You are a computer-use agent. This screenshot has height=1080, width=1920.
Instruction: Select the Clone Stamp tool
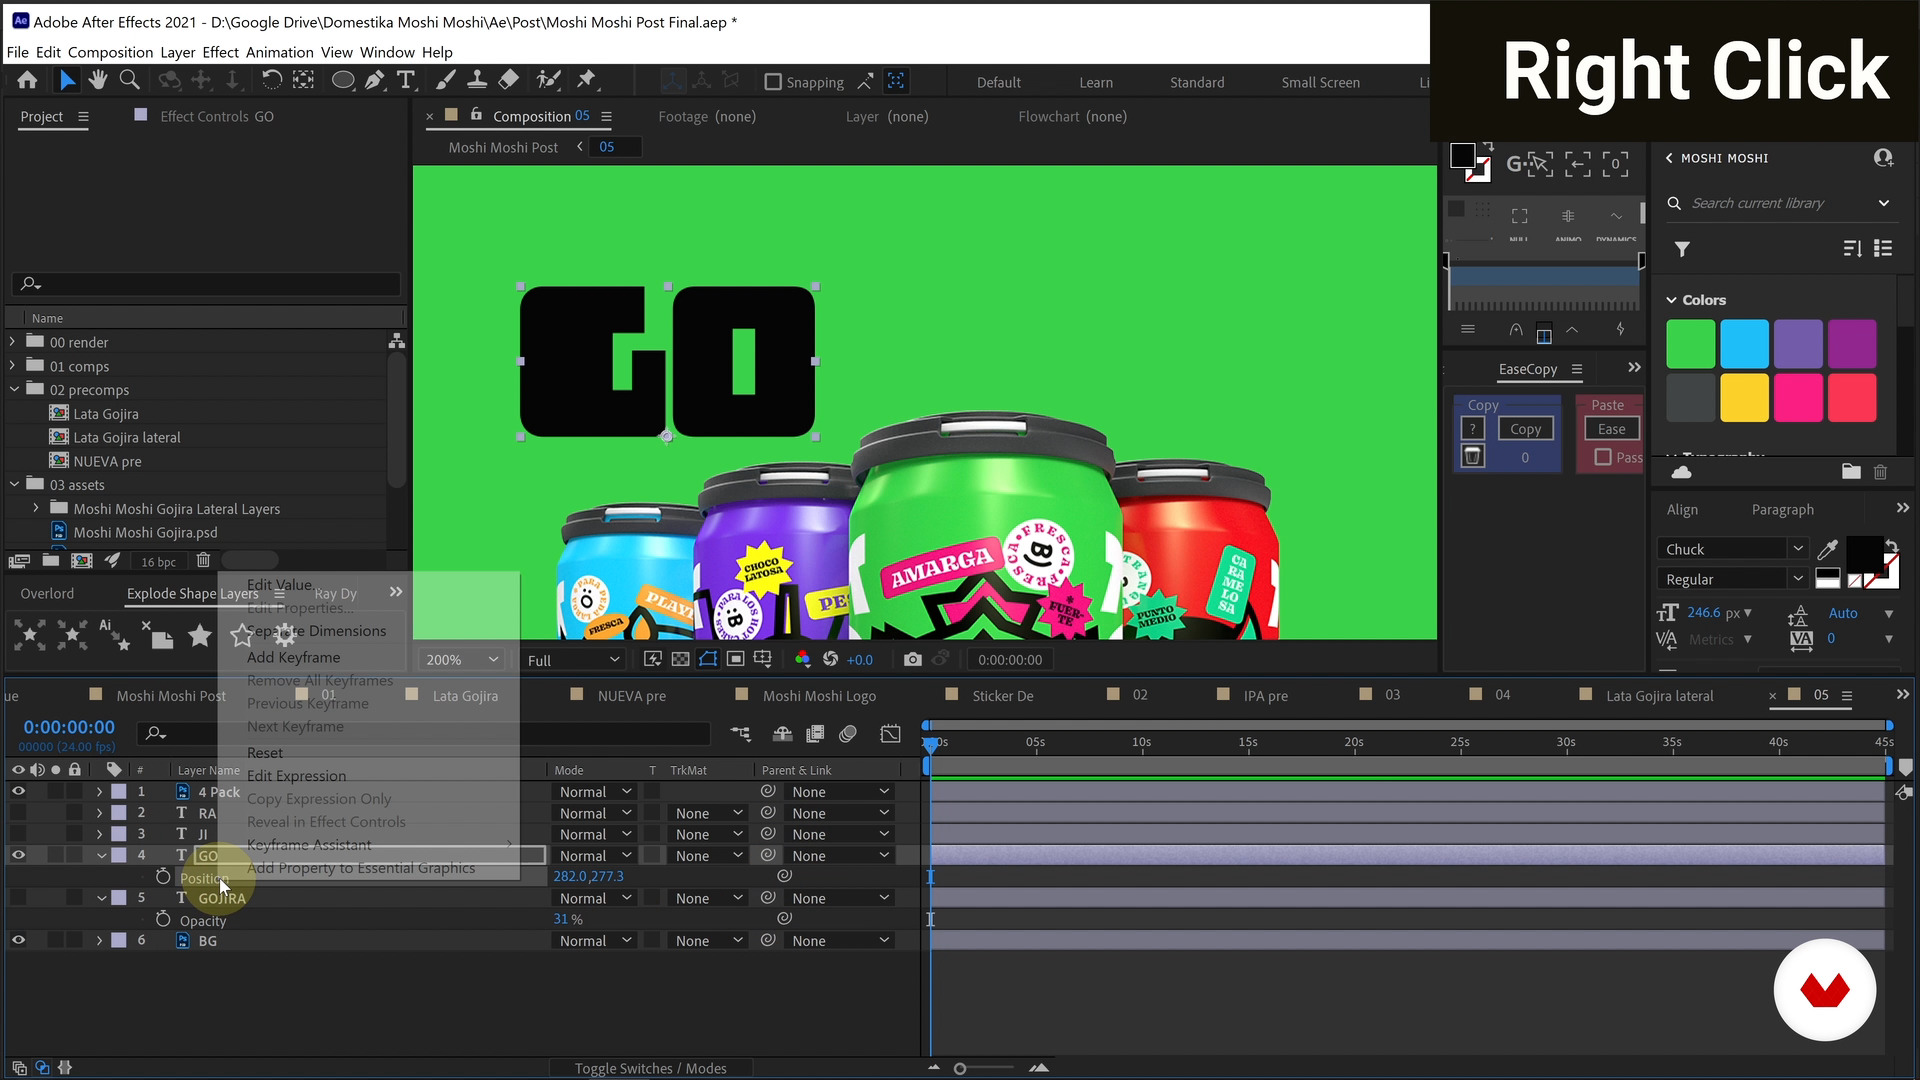coord(477,80)
